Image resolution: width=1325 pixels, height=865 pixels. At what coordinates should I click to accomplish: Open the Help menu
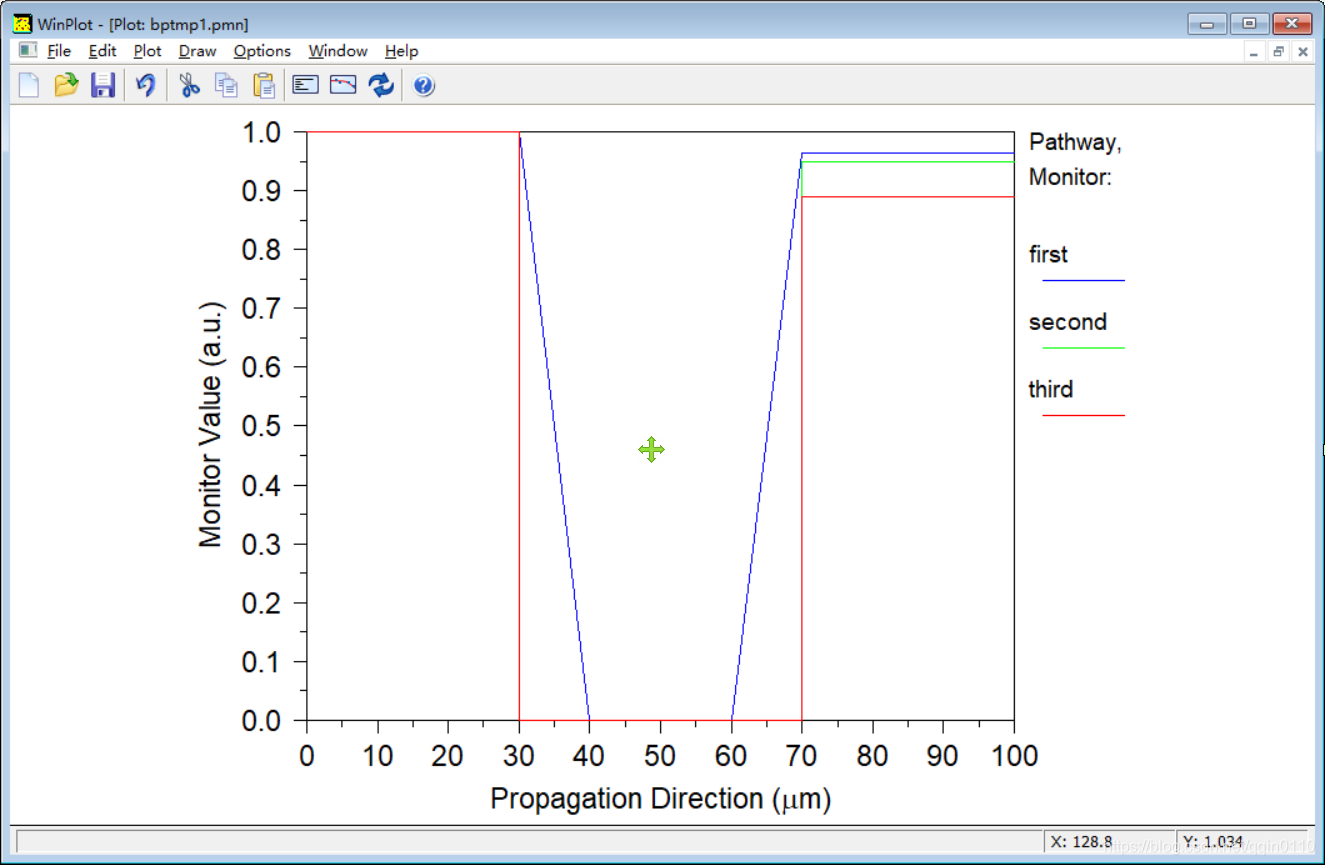(x=401, y=51)
